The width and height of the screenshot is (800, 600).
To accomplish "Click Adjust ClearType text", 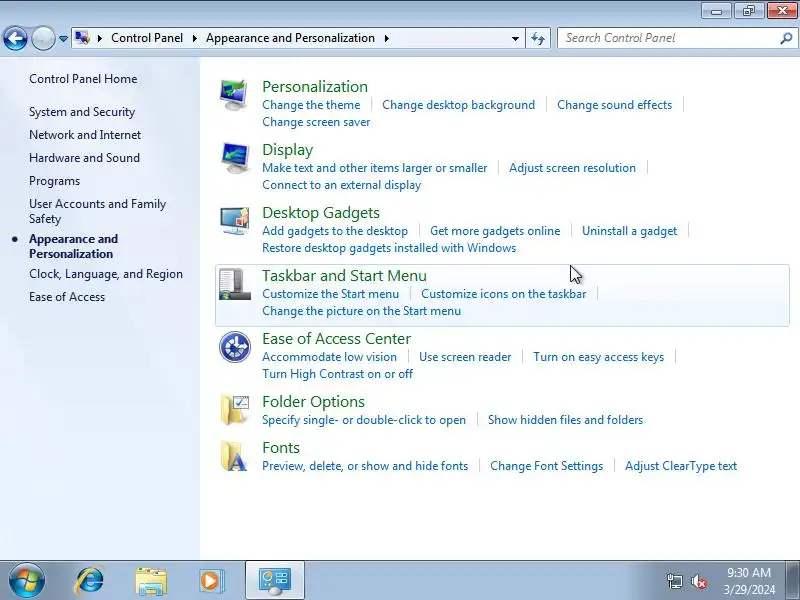I will pyautogui.click(x=681, y=466).
